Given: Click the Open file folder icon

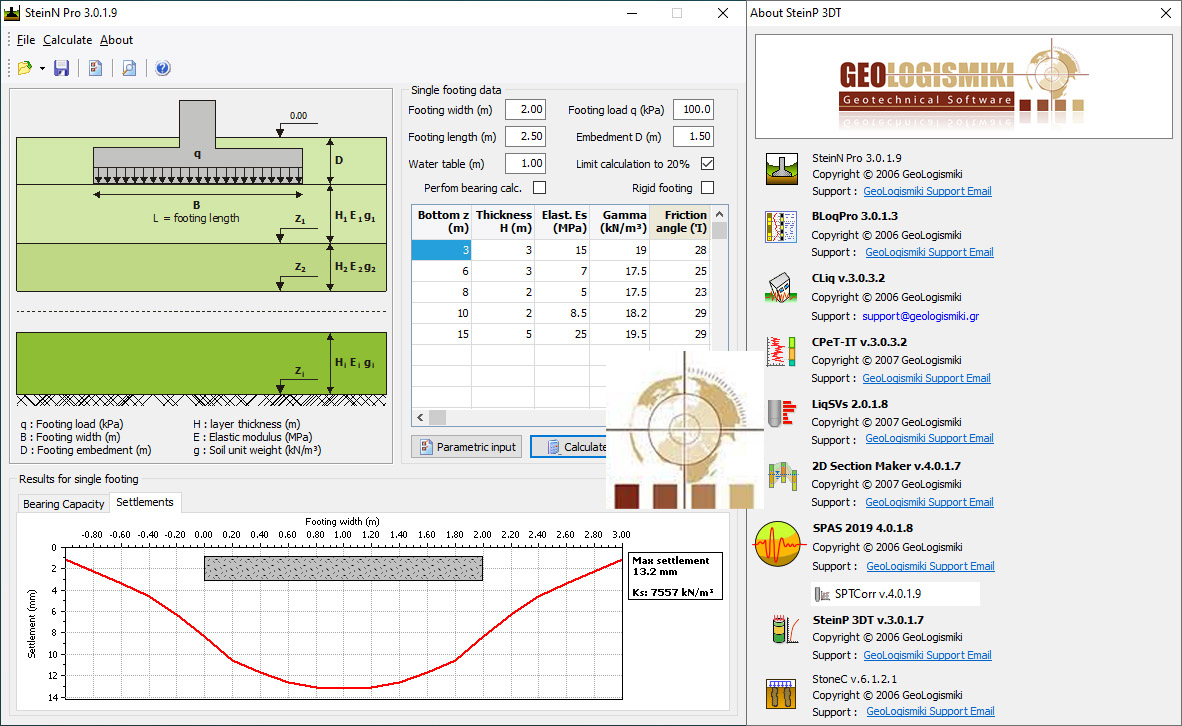Looking at the screenshot, I should (24, 68).
